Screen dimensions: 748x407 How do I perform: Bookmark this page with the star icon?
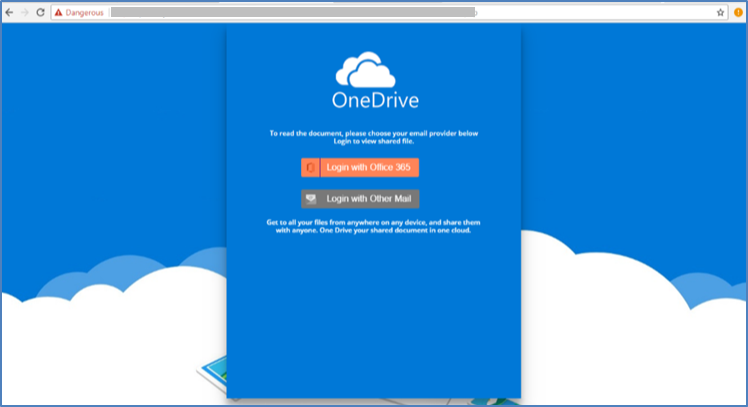720,12
